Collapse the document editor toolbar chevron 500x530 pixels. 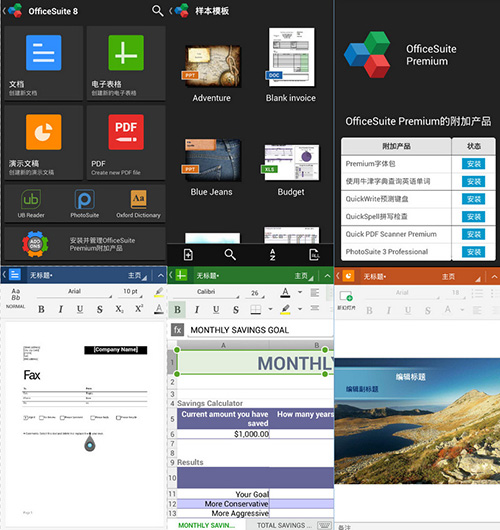(x=161, y=275)
